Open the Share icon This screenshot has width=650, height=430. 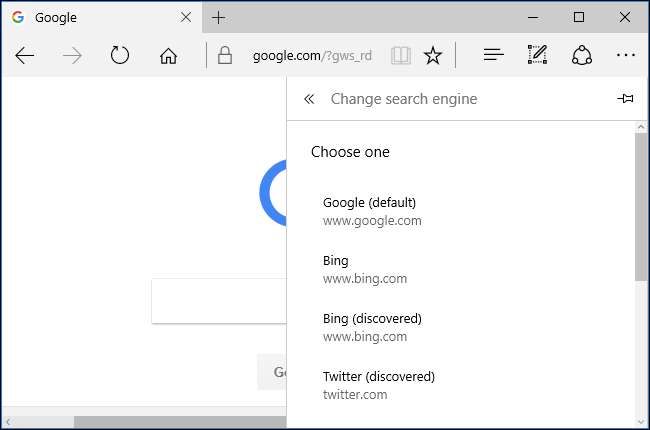[x=582, y=56]
